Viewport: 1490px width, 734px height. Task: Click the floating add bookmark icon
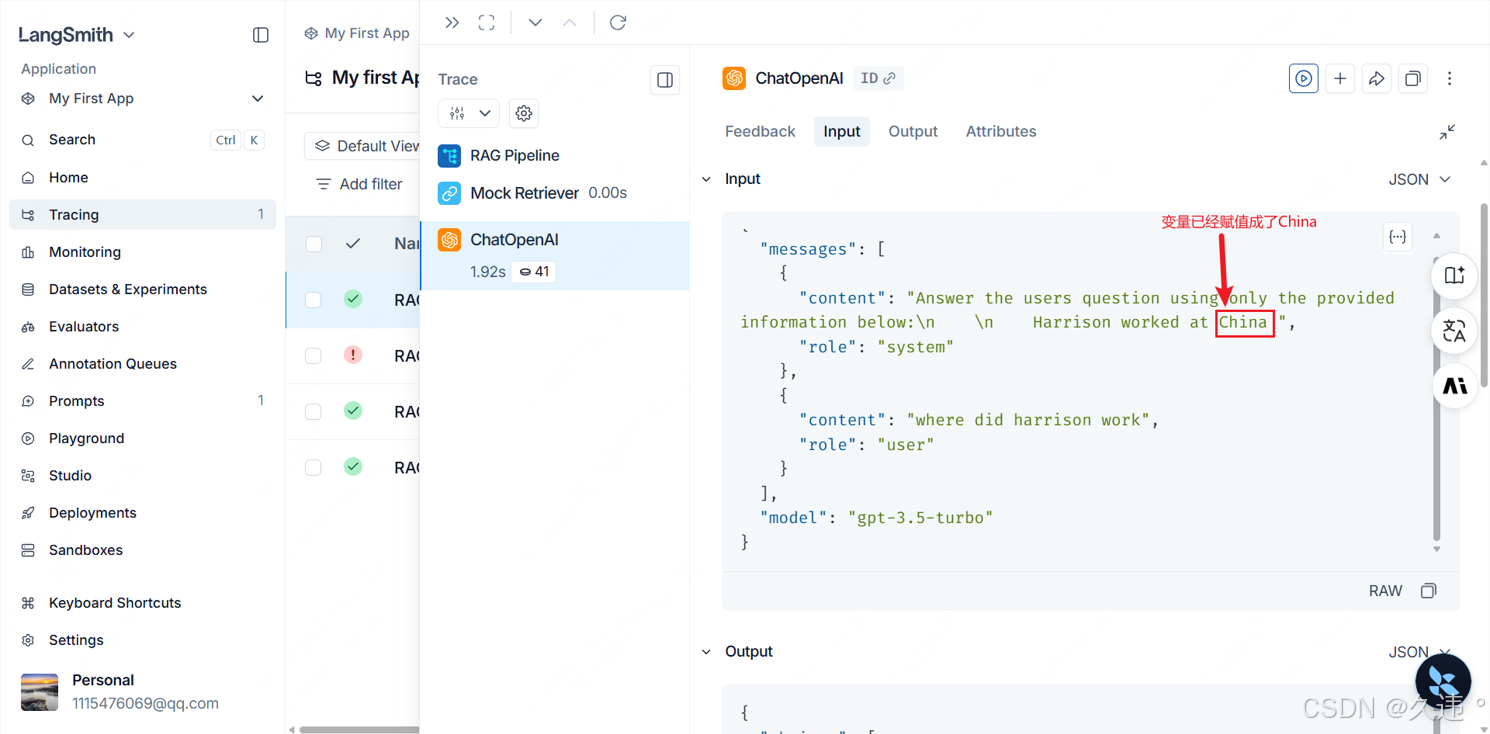[x=1454, y=276]
